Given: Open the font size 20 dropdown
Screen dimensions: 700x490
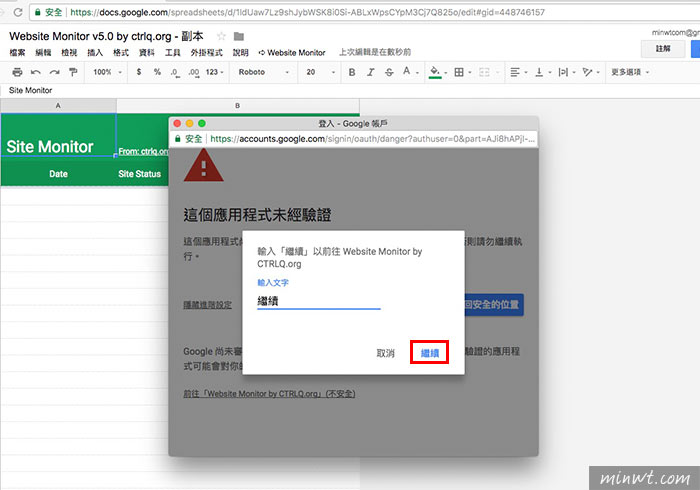Looking at the screenshot, I should (x=321, y=72).
